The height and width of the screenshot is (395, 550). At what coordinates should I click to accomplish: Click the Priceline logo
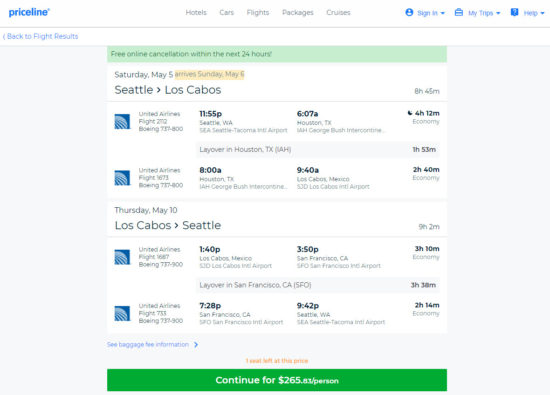(29, 12)
